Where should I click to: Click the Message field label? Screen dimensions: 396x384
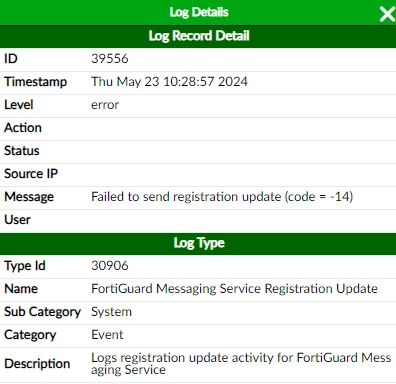(x=29, y=197)
